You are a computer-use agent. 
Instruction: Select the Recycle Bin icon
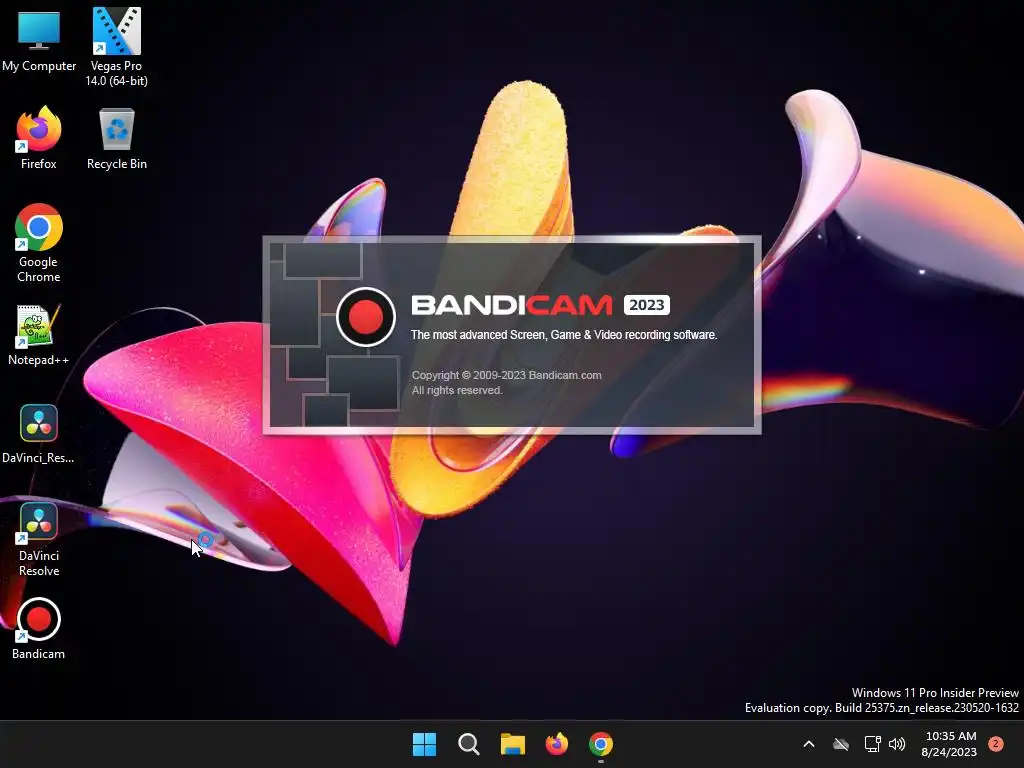tap(117, 138)
